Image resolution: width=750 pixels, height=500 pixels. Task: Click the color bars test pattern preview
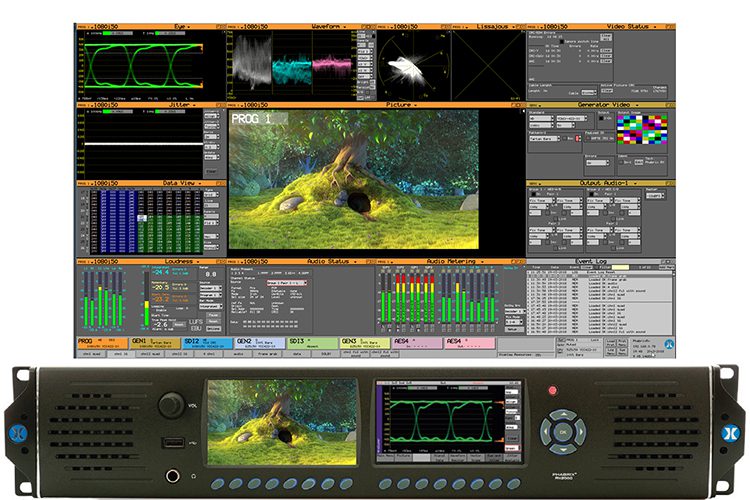pos(642,129)
